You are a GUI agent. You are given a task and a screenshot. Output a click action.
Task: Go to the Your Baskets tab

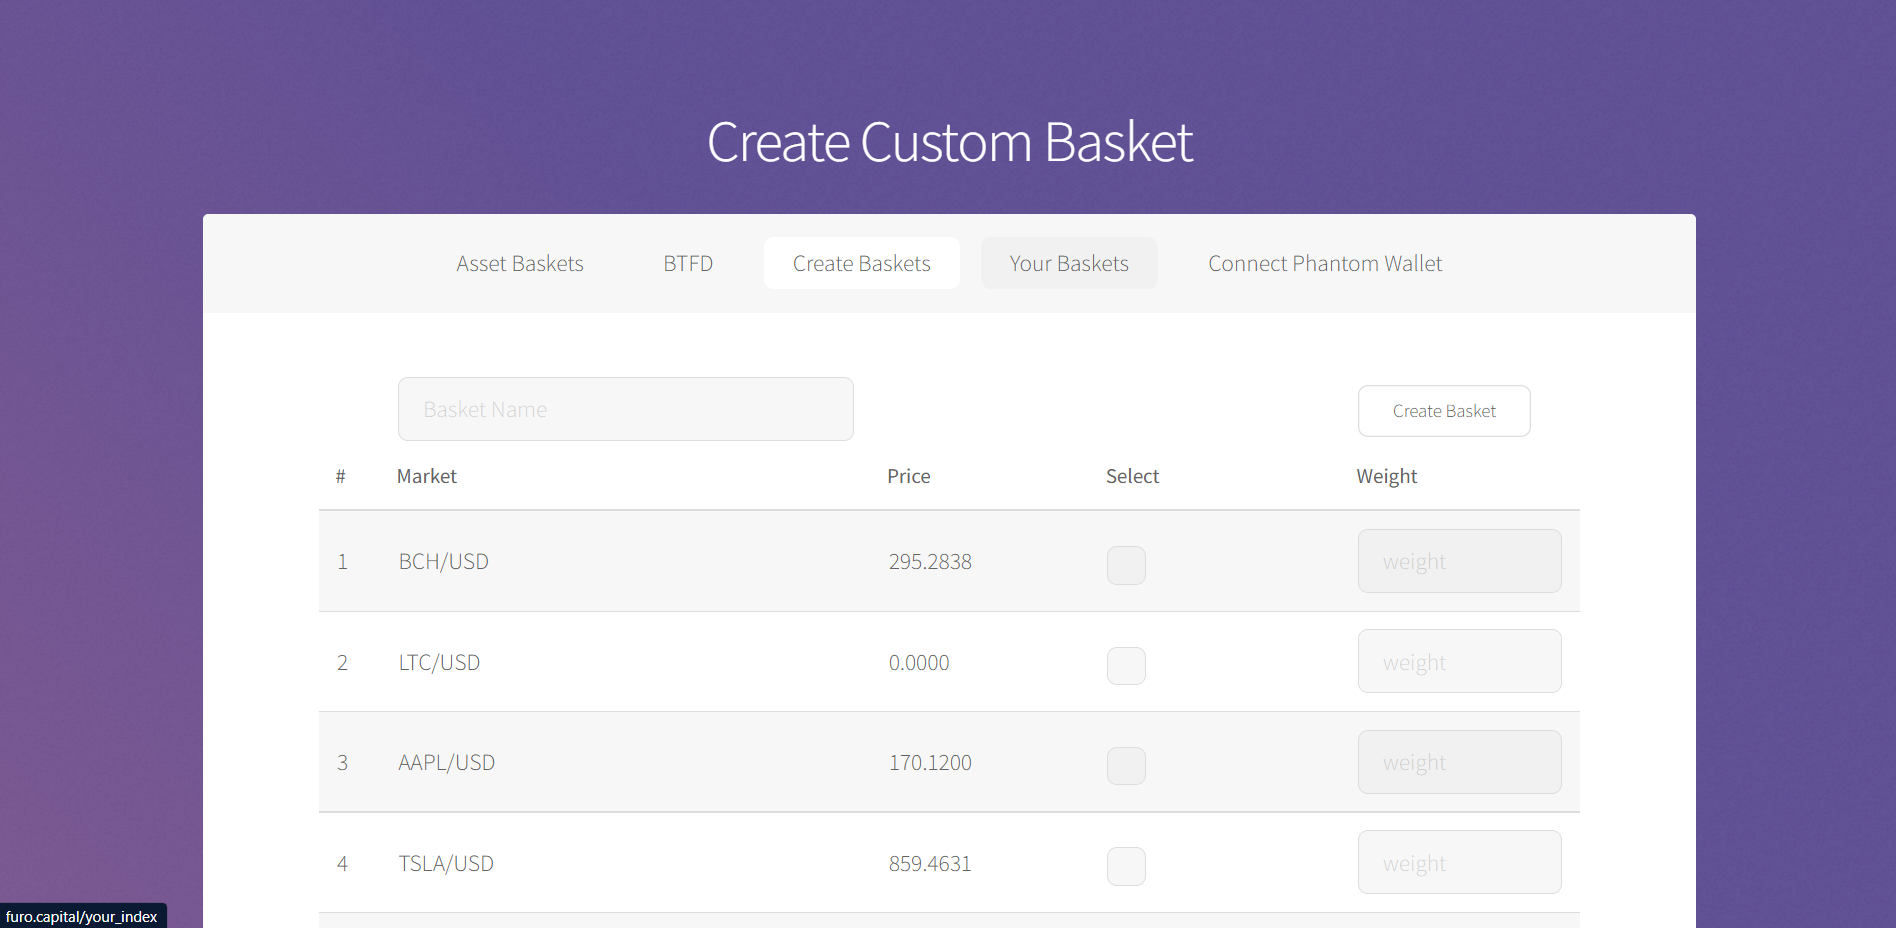tap(1069, 263)
